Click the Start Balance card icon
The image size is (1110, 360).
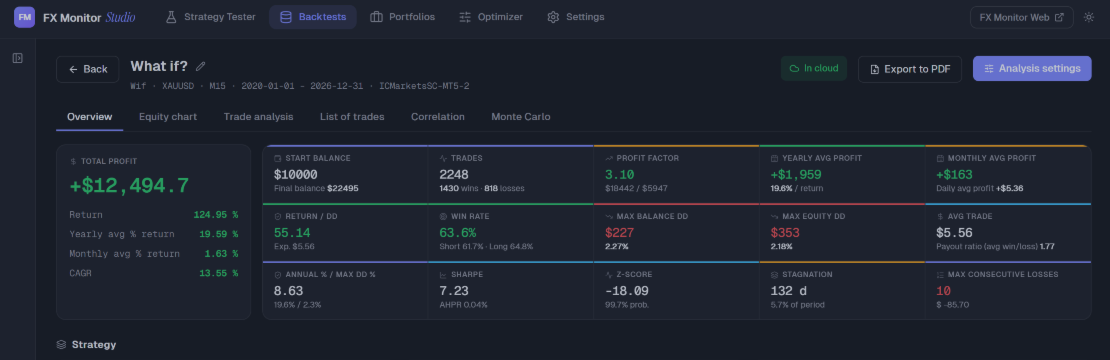point(278,158)
